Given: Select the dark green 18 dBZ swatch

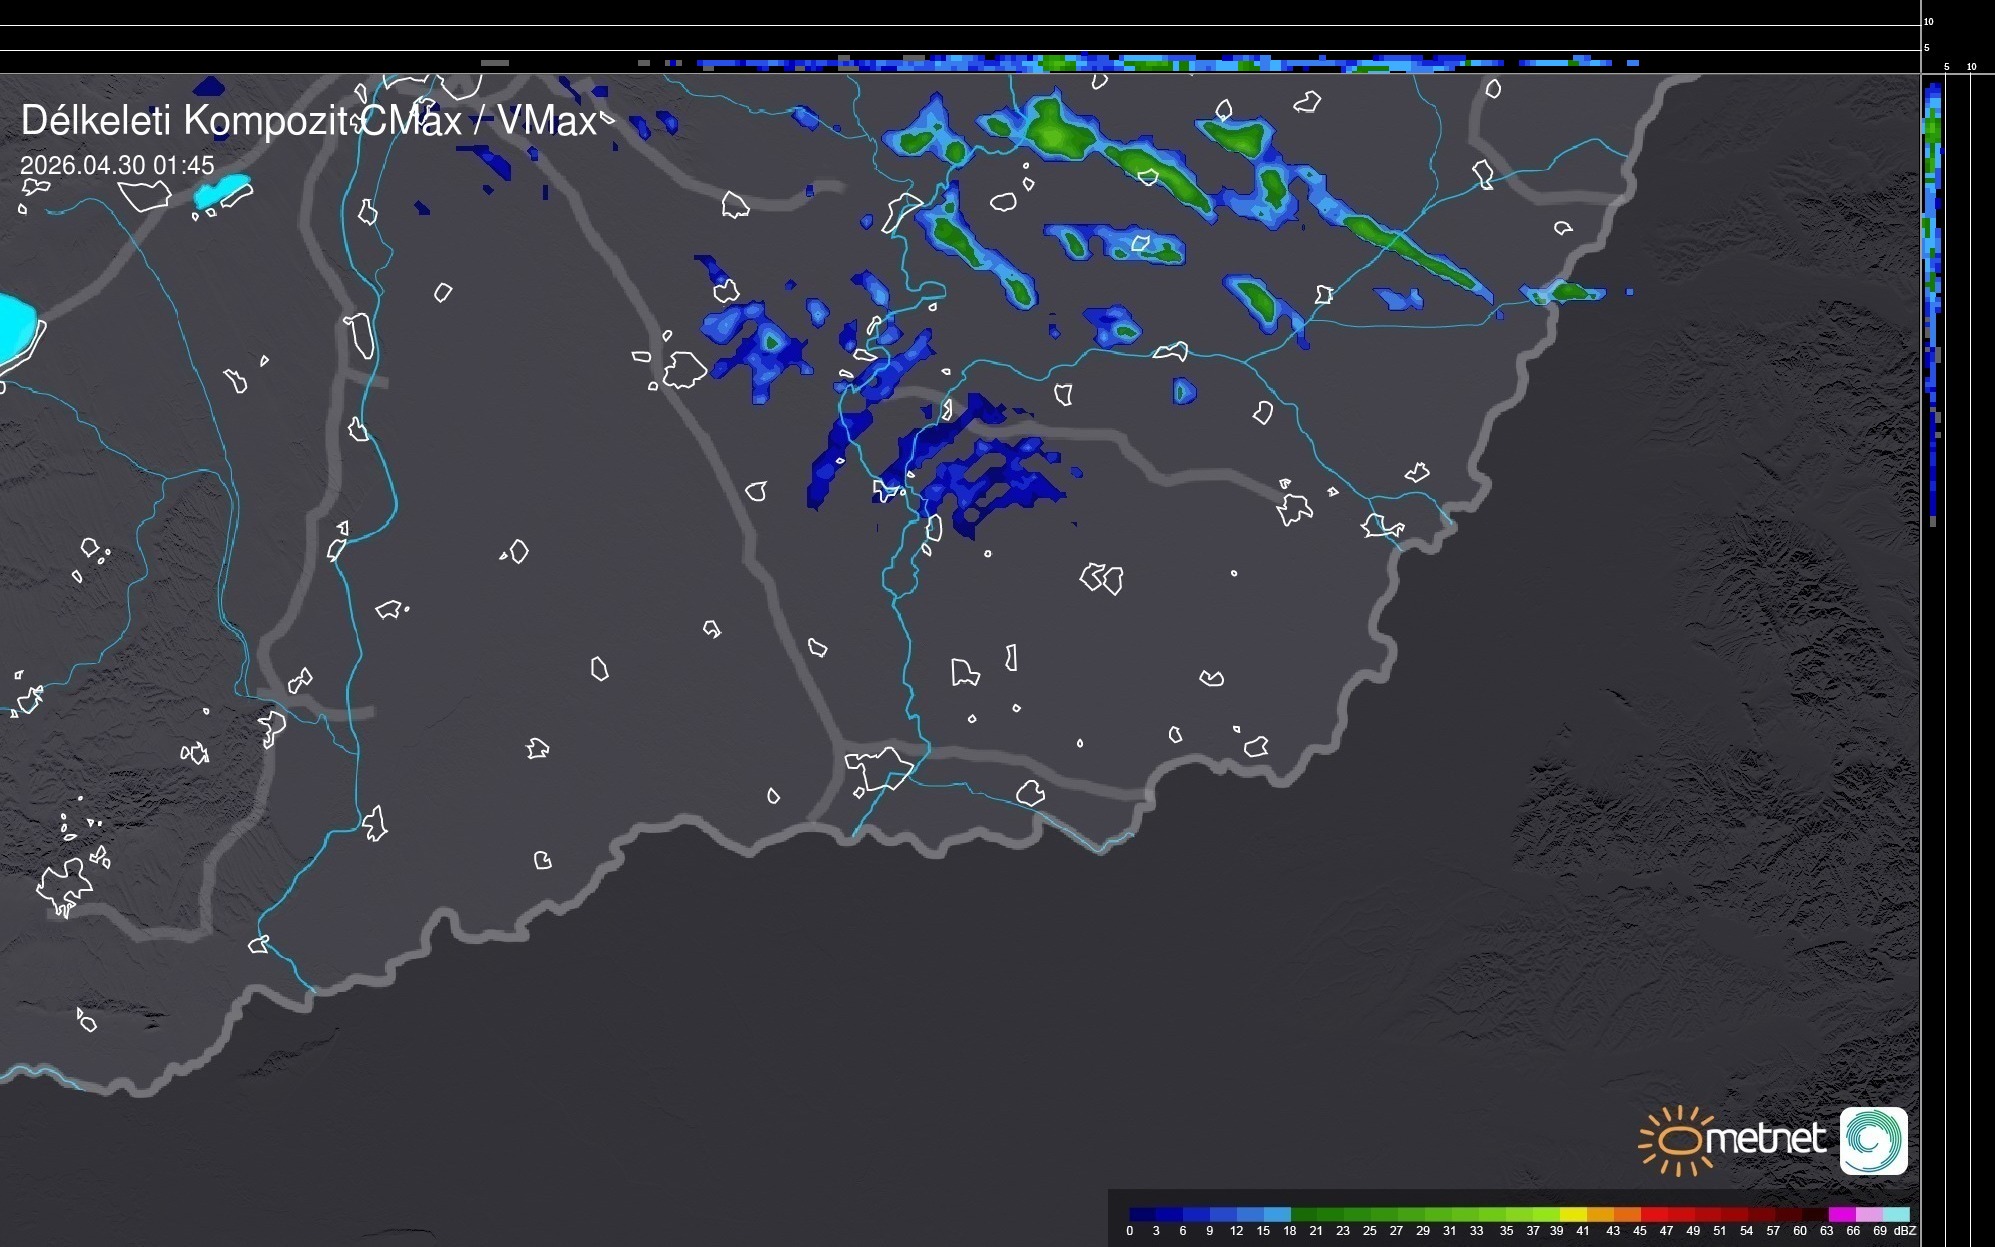Looking at the screenshot, I should click(x=1303, y=1214).
